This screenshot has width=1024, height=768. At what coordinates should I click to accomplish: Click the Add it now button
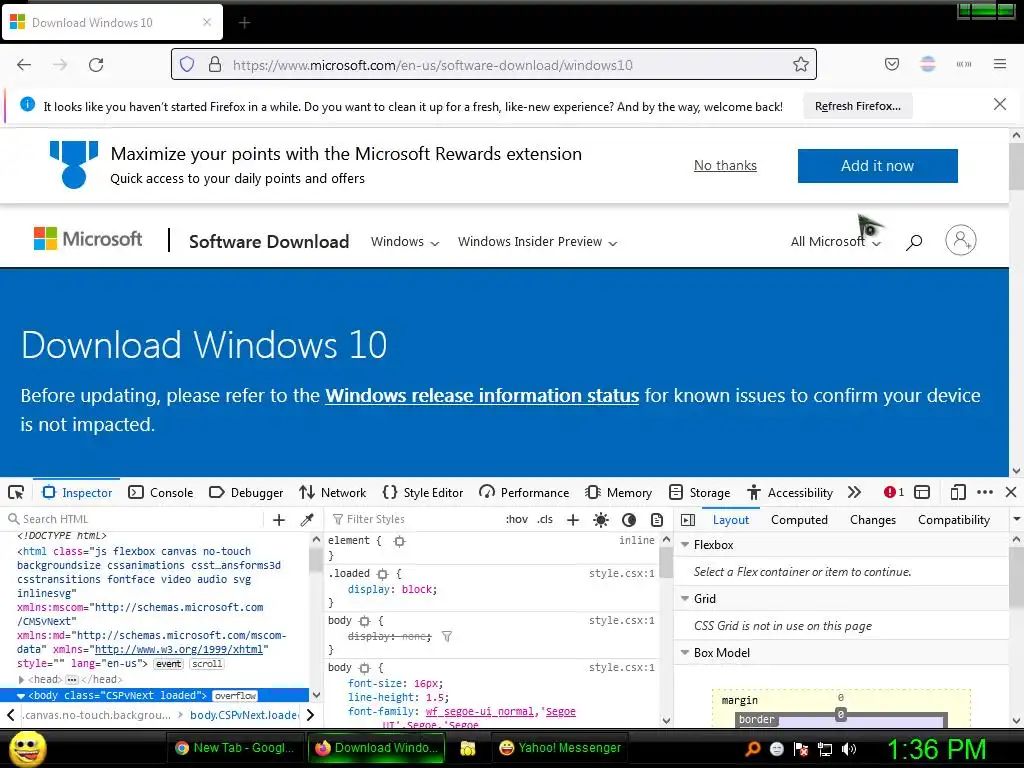pos(877,166)
